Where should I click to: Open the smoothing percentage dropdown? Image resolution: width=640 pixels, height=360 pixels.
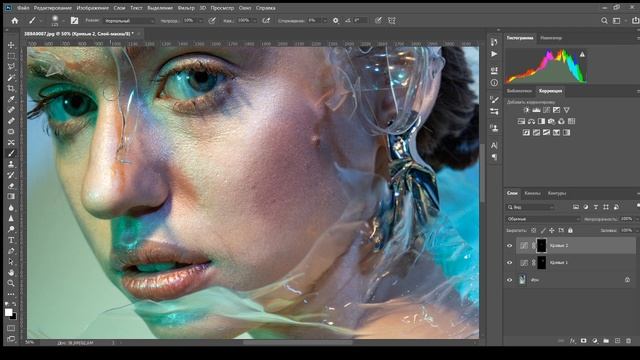coord(325,21)
